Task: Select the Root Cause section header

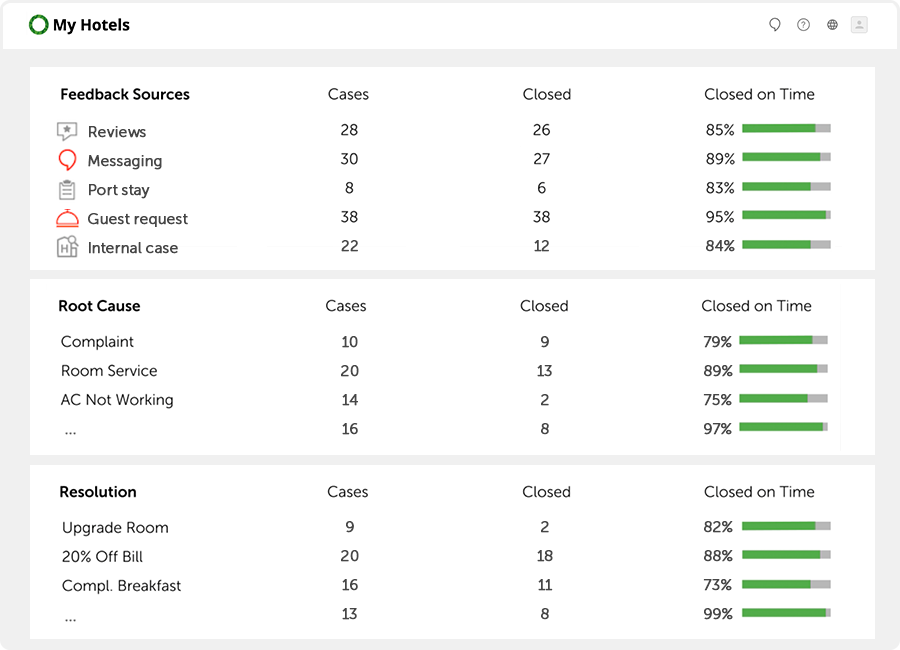Action: 99,306
